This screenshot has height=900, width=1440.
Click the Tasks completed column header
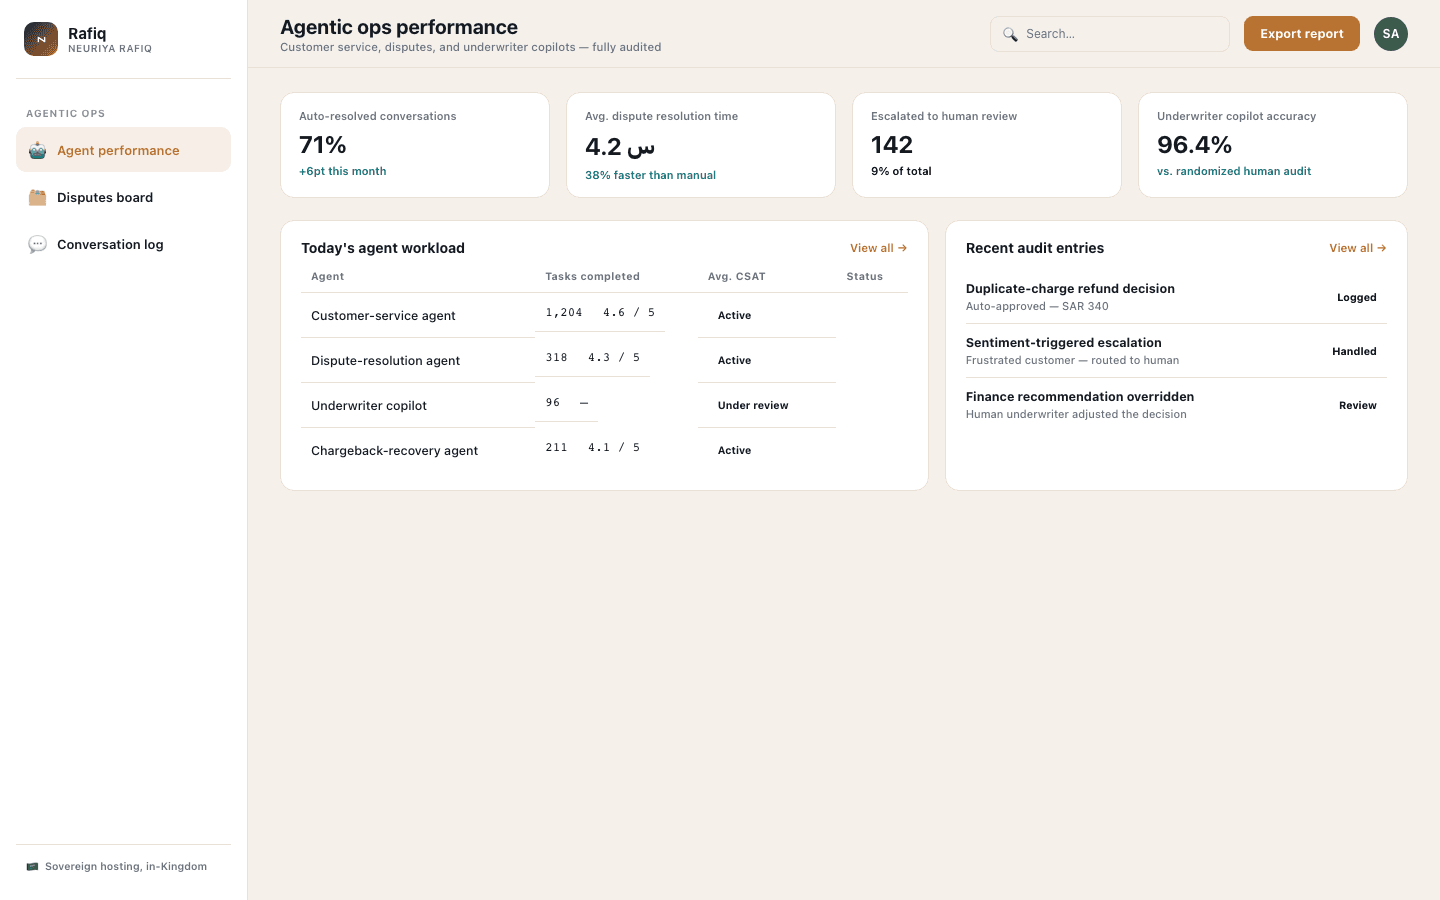click(x=592, y=277)
